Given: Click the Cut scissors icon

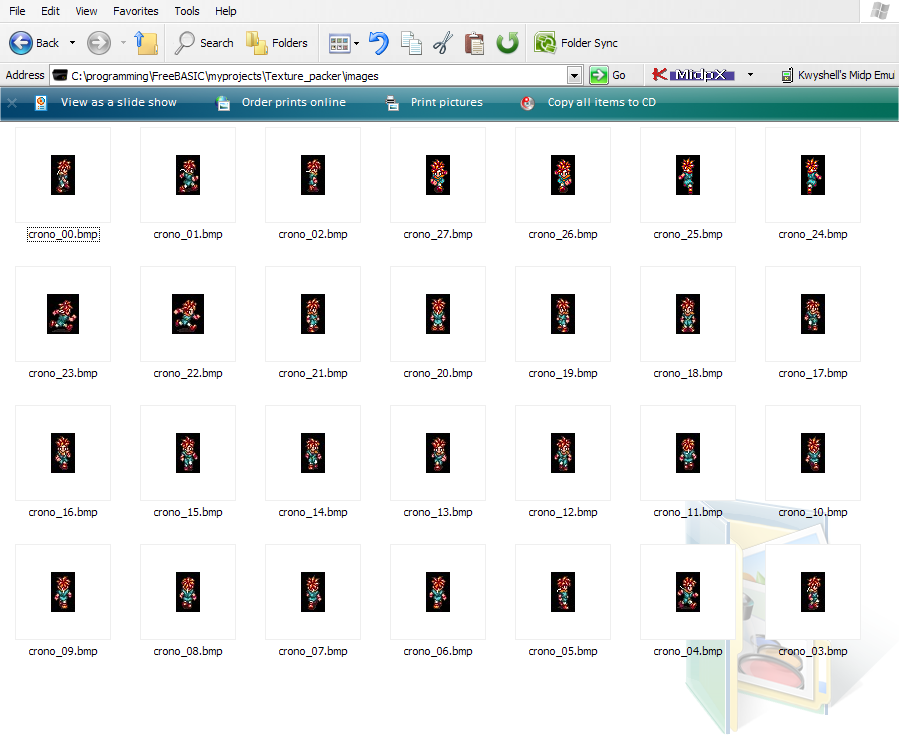Looking at the screenshot, I should point(443,43).
